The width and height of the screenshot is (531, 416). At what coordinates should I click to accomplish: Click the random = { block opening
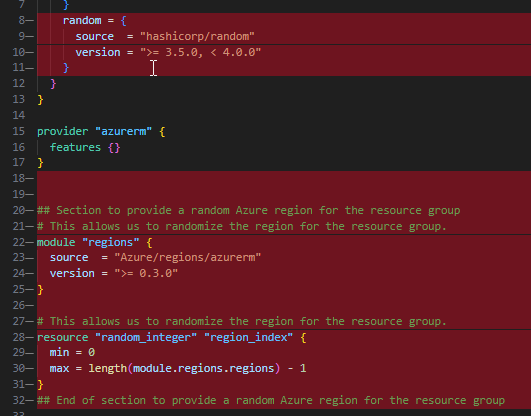[x=94, y=21]
